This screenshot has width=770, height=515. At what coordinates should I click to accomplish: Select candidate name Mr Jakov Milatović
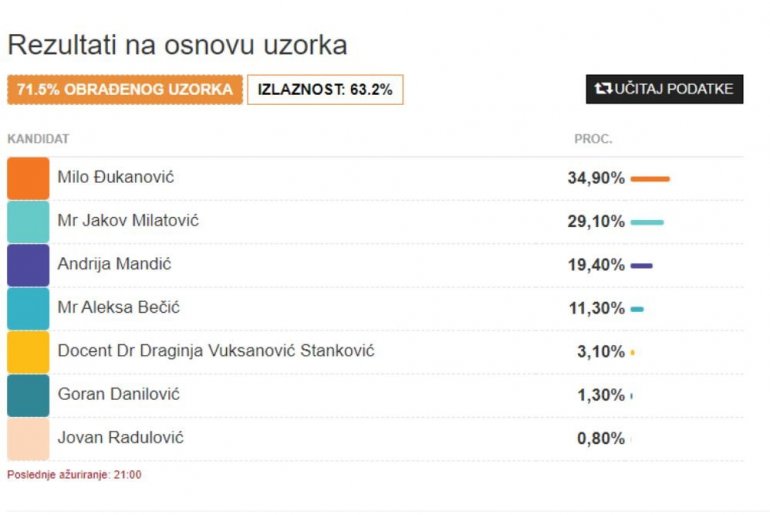point(128,220)
